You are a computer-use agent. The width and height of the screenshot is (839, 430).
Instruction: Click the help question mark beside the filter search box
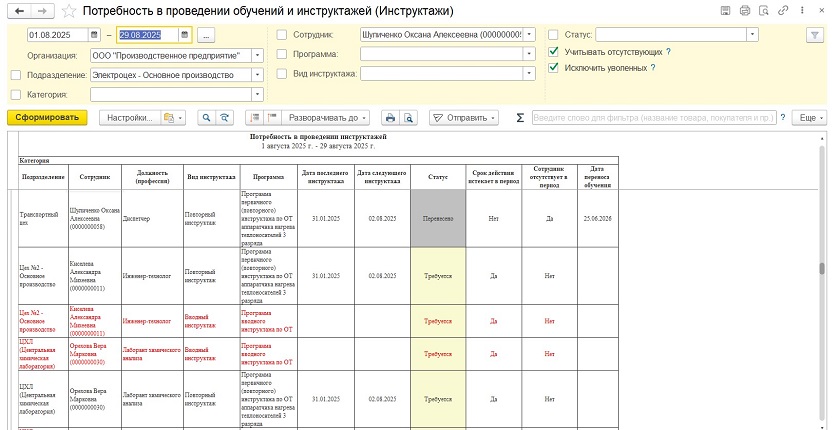pos(783,117)
